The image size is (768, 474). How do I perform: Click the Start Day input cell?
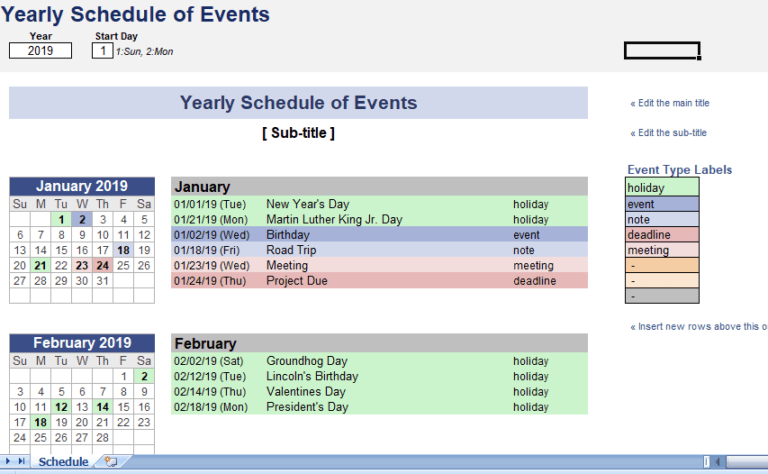point(103,50)
